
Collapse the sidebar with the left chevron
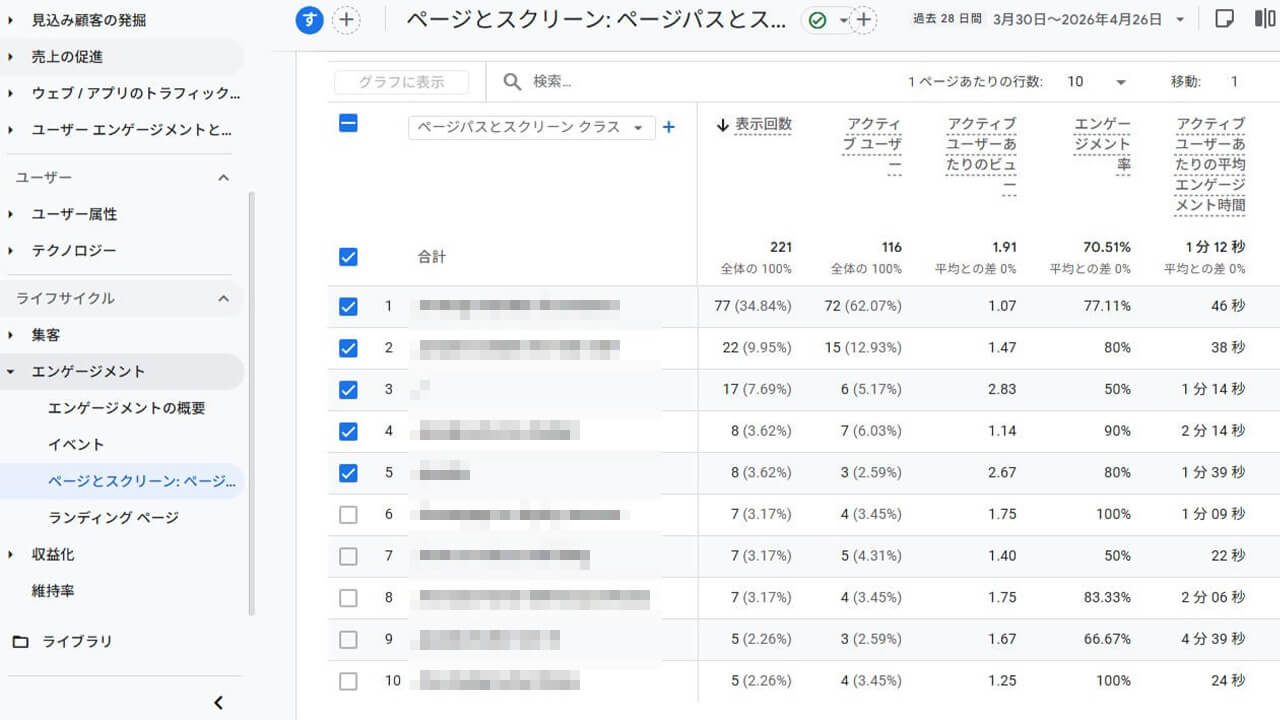tap(219, 703)
